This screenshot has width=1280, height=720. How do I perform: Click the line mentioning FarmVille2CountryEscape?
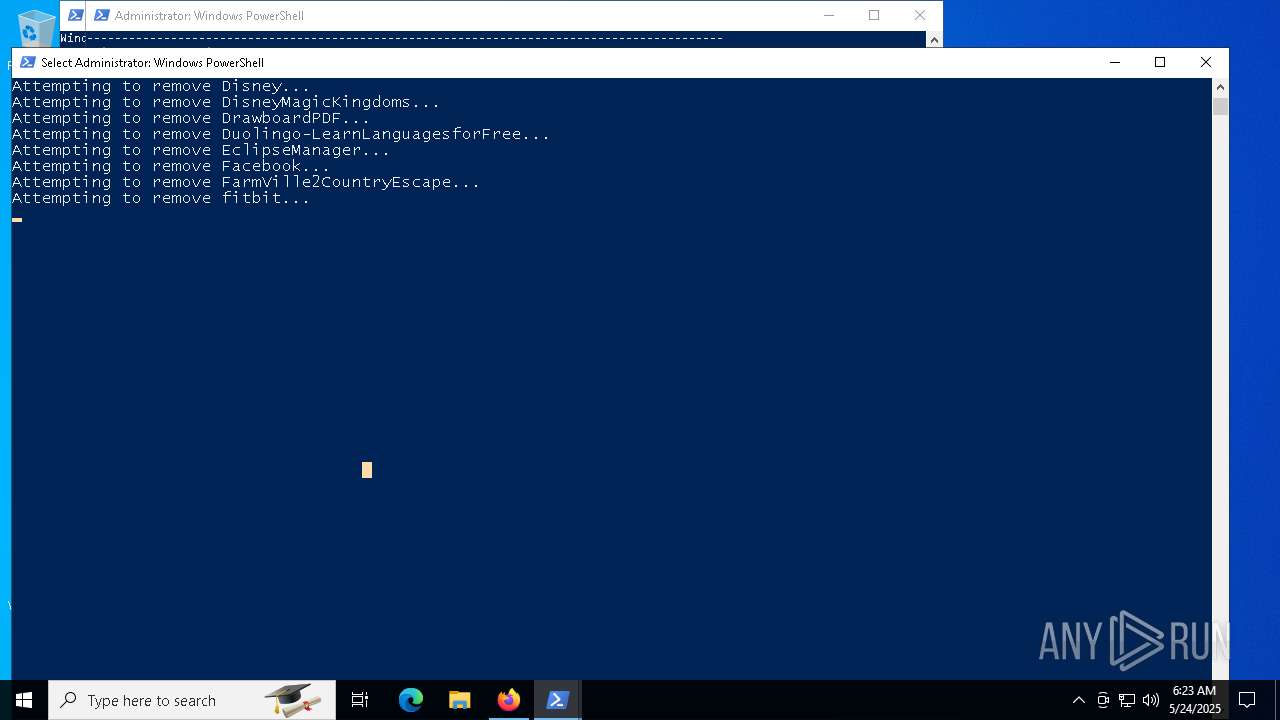(x=246, y=182)
